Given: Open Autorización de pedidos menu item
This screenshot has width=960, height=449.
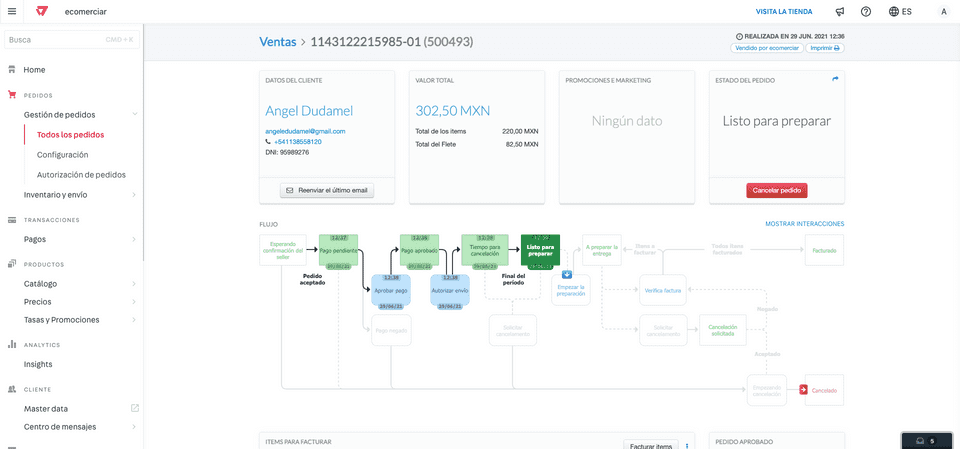Looking at the screenshot, I should pos(81,175).
